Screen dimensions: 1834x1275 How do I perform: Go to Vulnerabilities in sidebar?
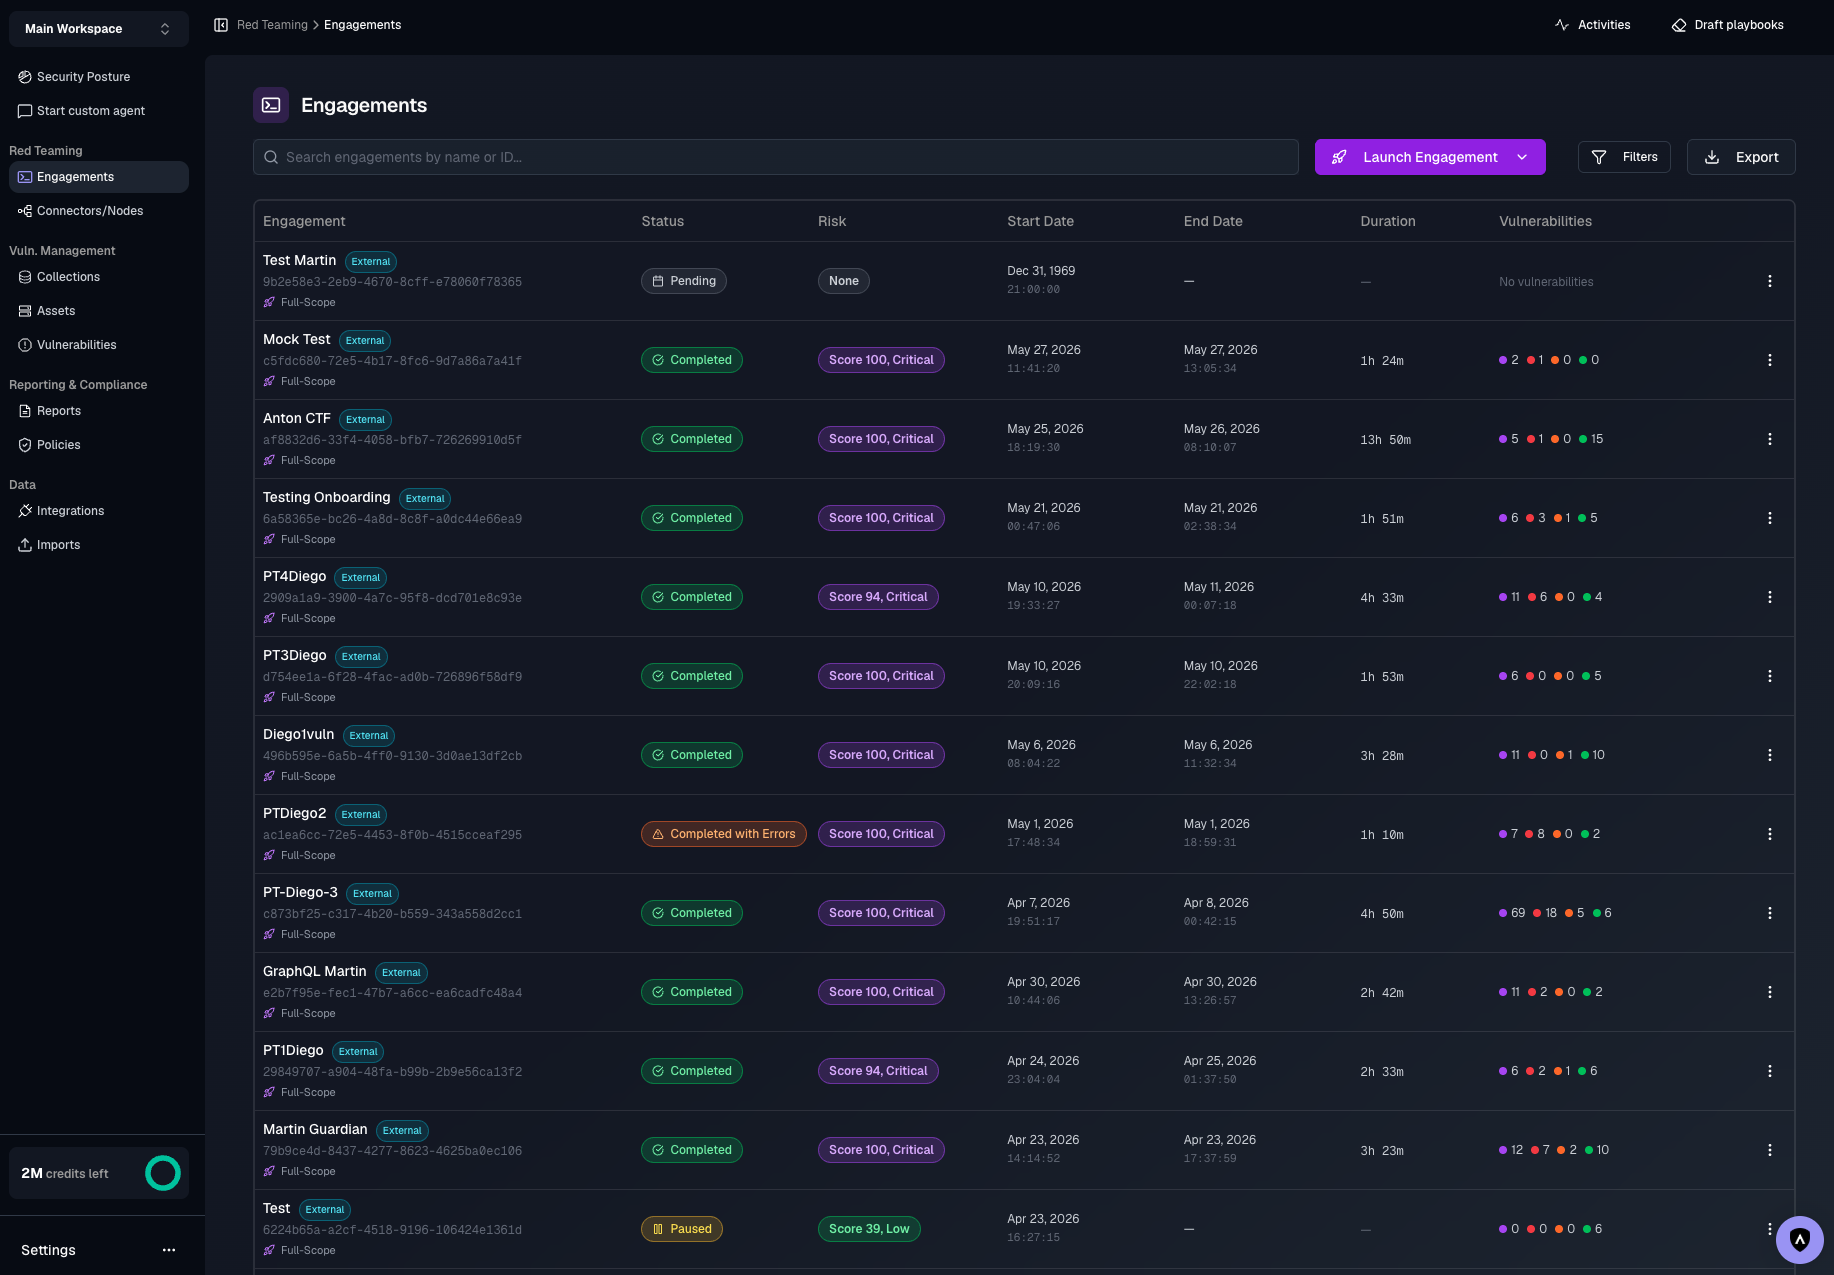click(77, 345)
